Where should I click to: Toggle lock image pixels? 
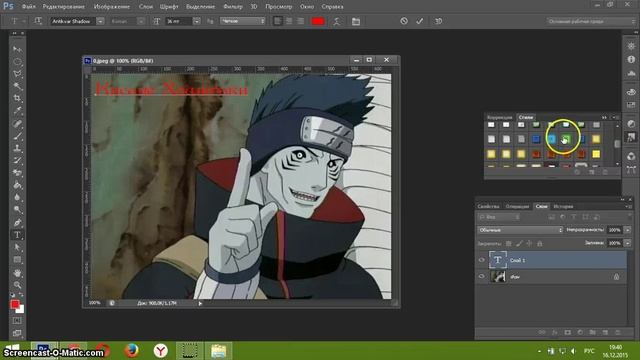click(x=519, y=243)
